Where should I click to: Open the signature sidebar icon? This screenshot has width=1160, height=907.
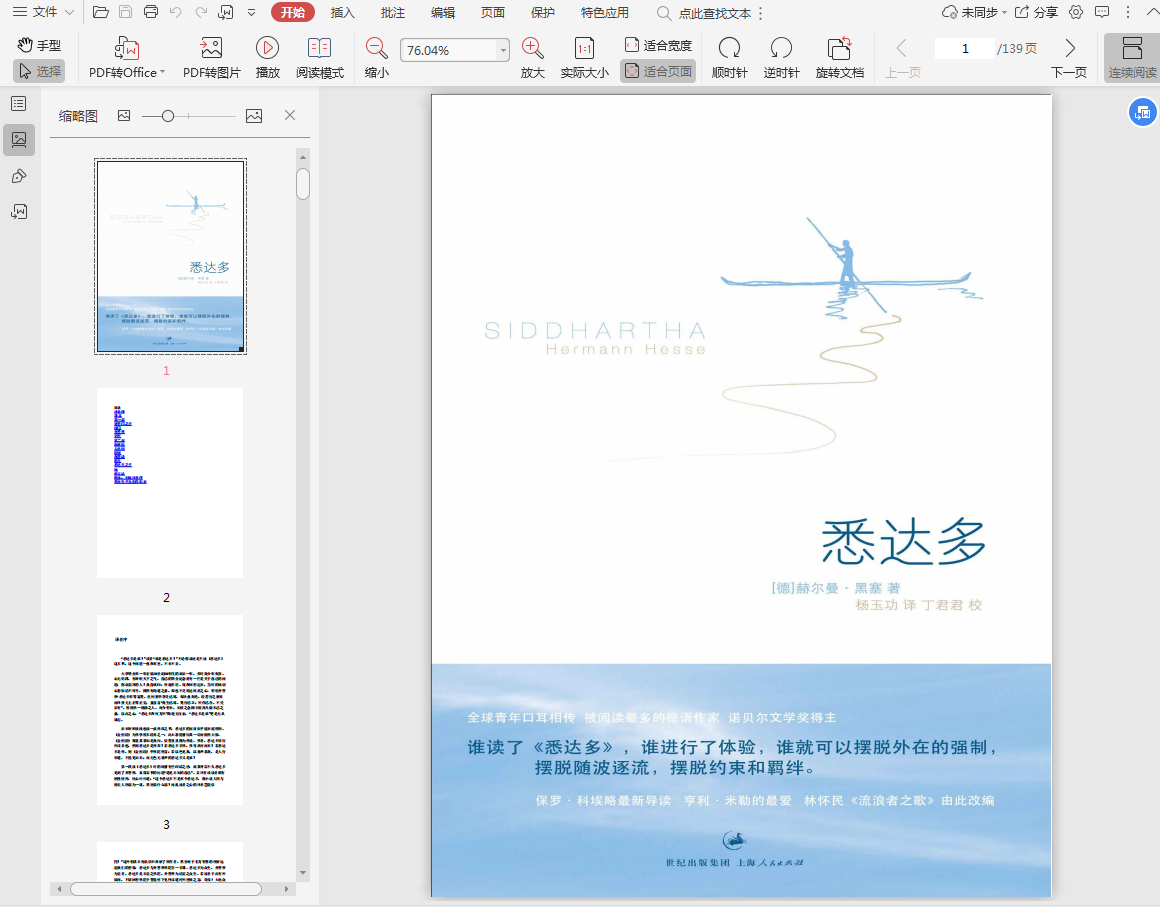pyautogui.click(x=18, y=212)
